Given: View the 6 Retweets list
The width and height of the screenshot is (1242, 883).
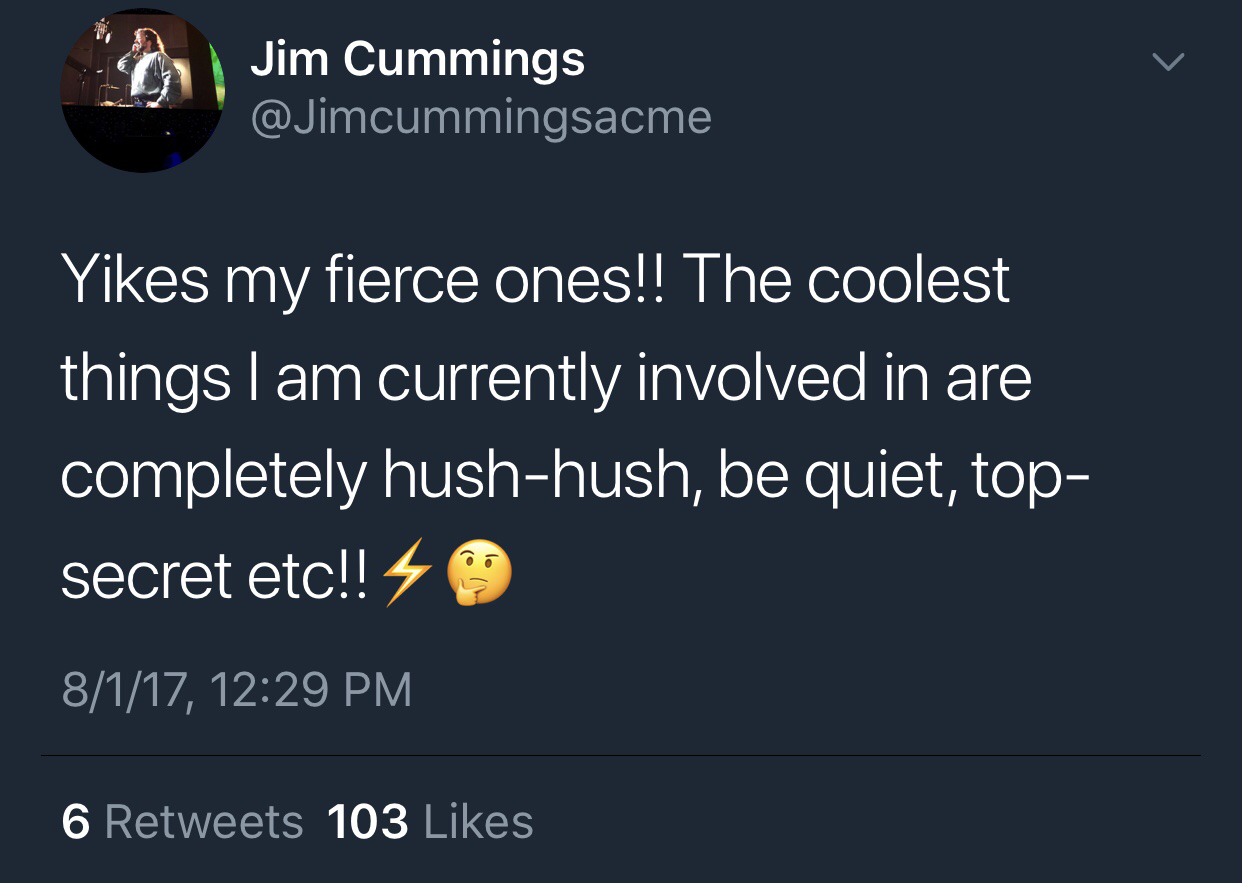Looking at the screenshot, I should click(x=182, y=822).
